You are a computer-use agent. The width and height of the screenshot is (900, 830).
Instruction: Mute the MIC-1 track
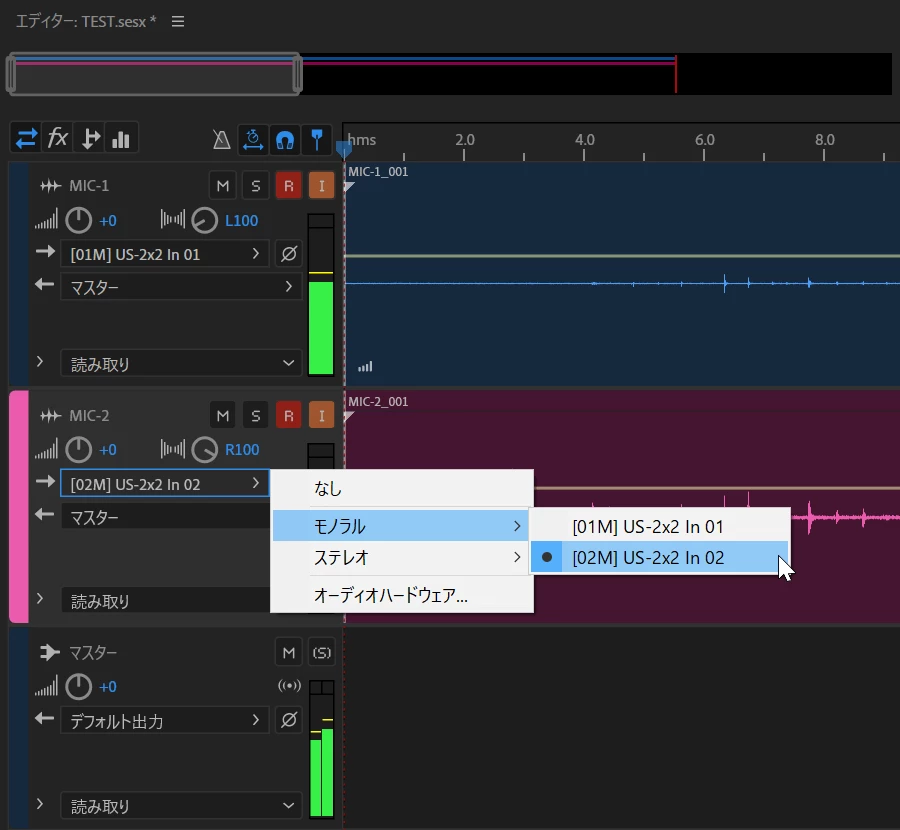click(x=223, y=185)
